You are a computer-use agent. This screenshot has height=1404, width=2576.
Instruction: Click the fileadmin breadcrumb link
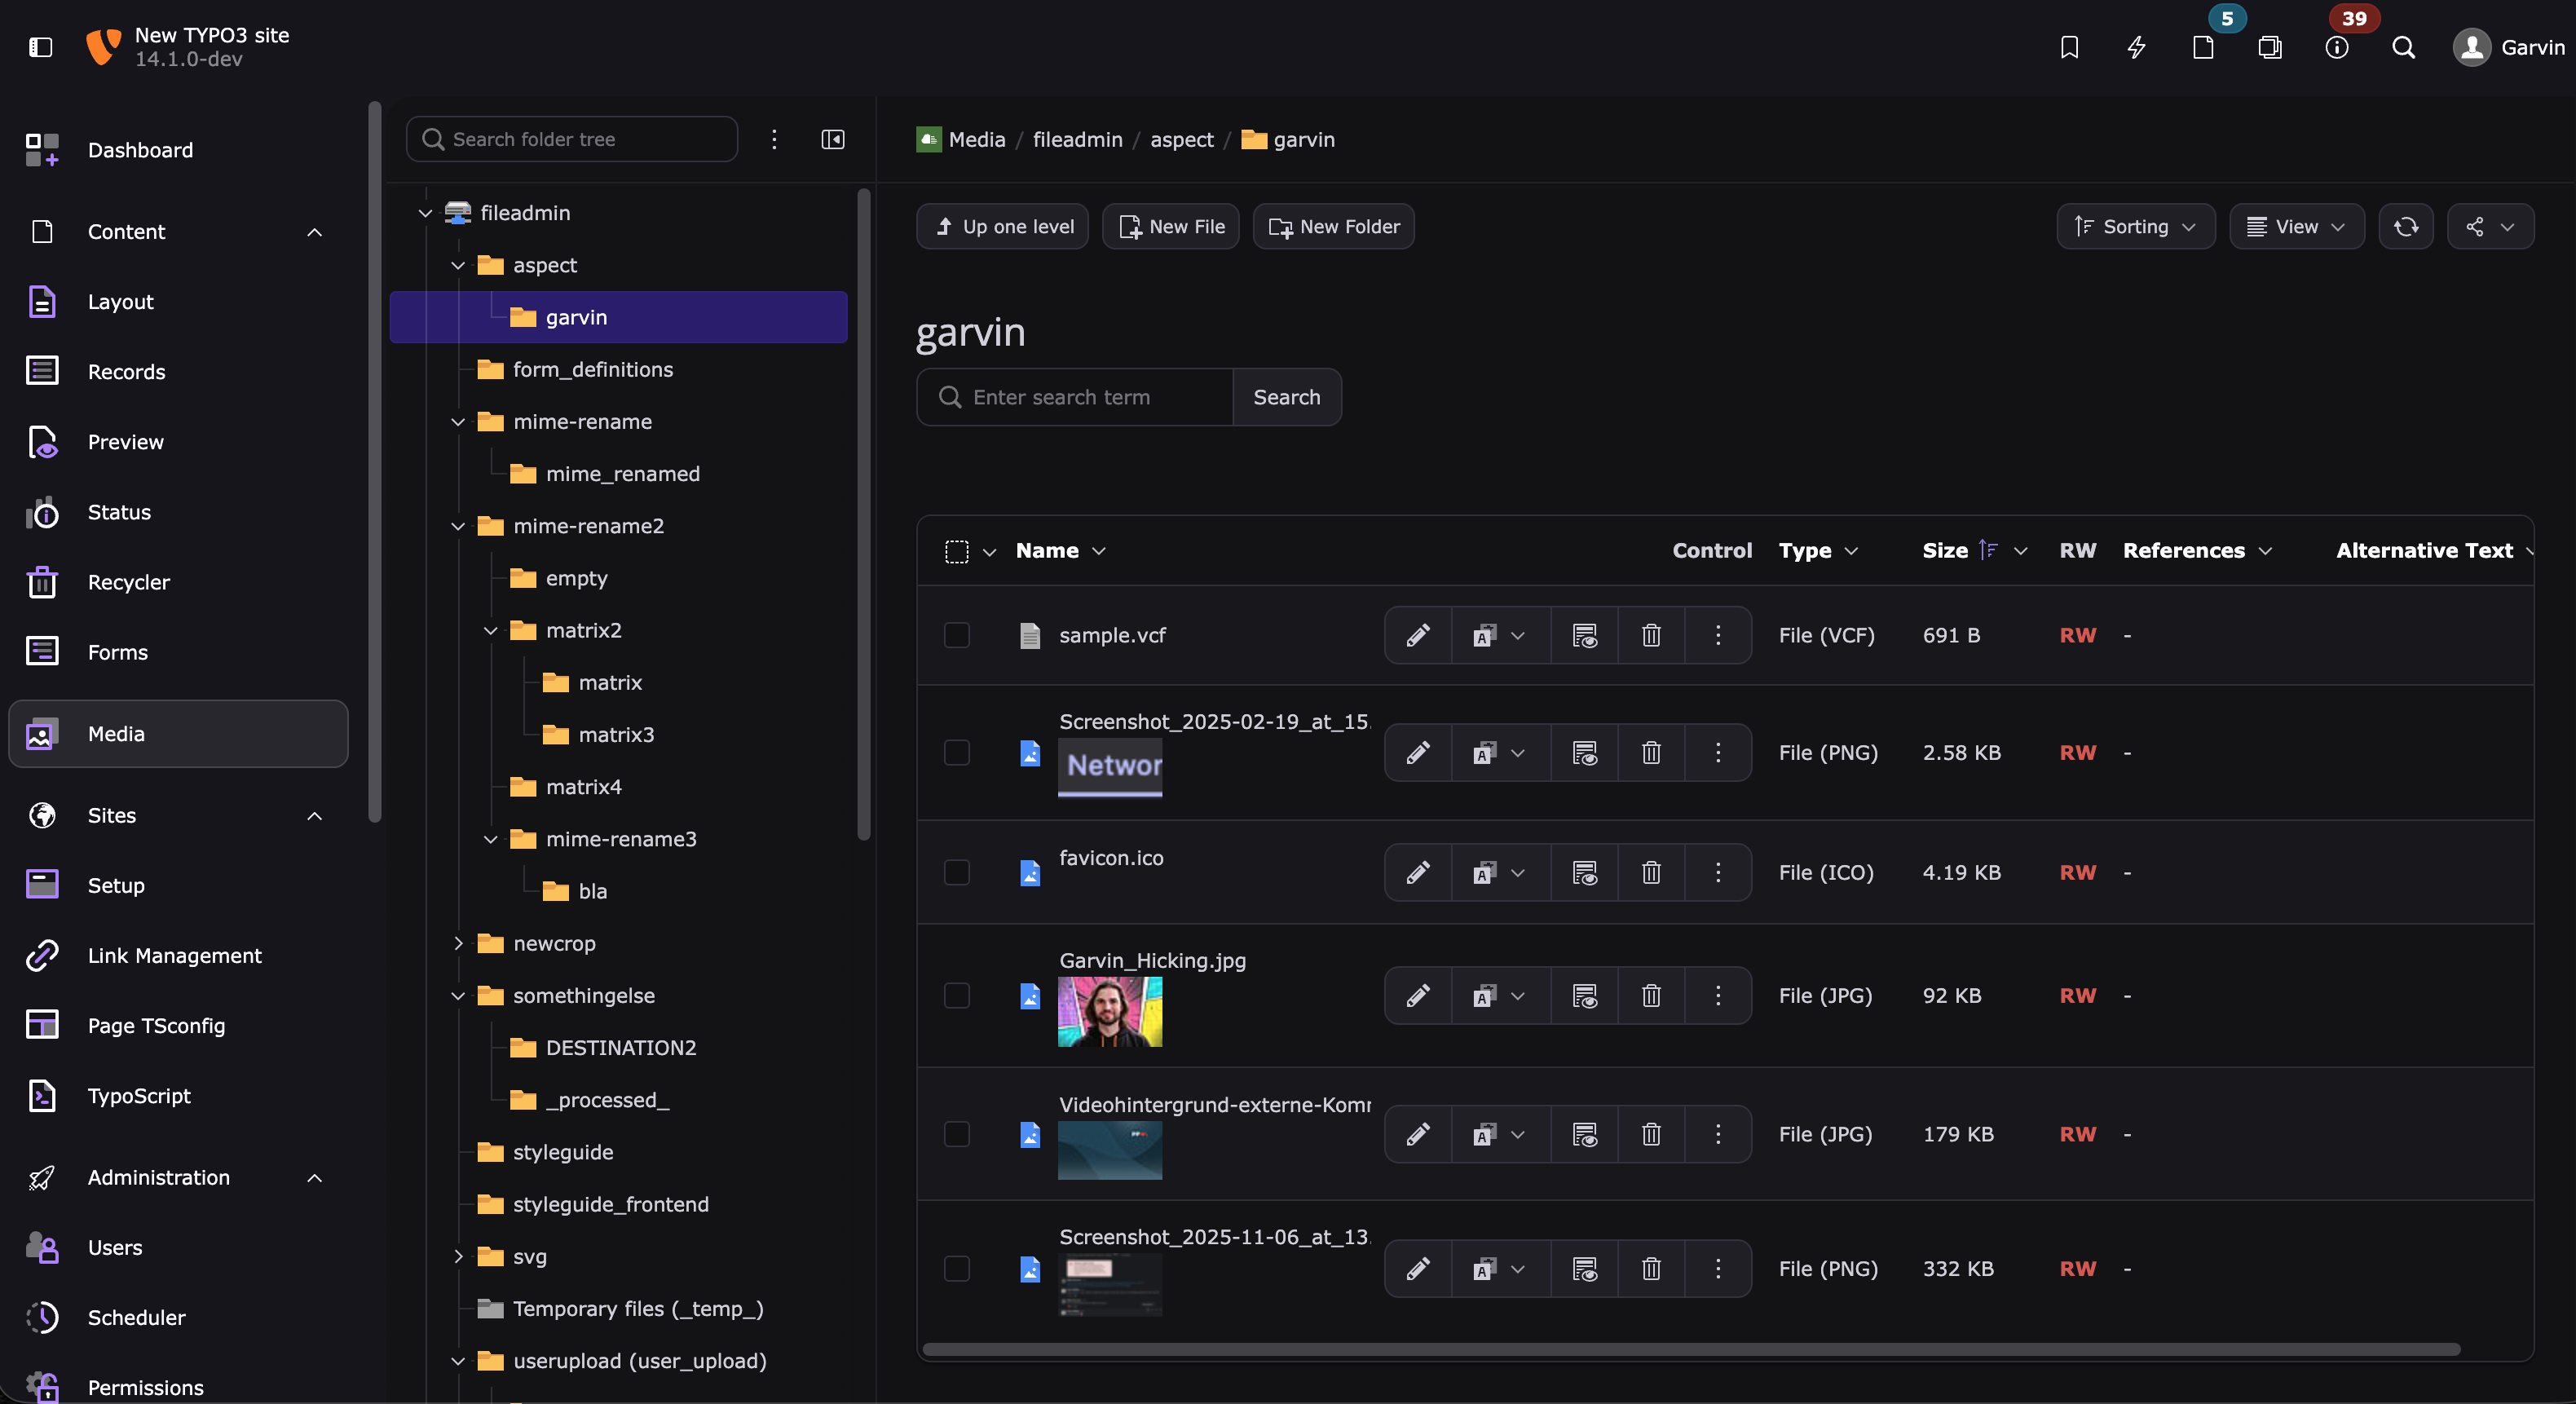tap(1077, 139)
